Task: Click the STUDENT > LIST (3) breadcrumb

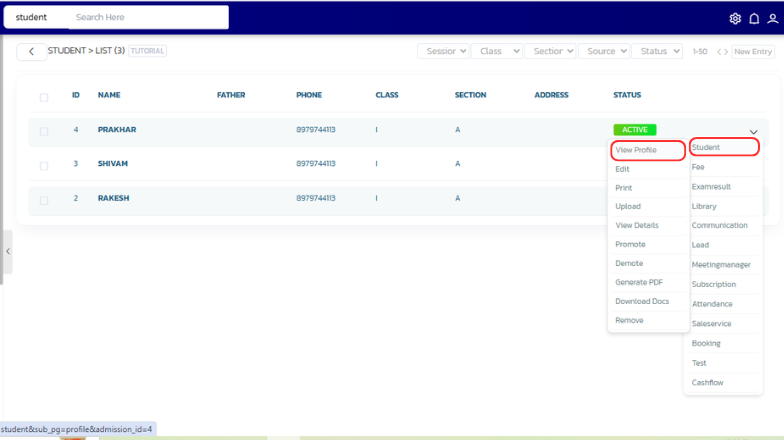Action: click(86, 50)
